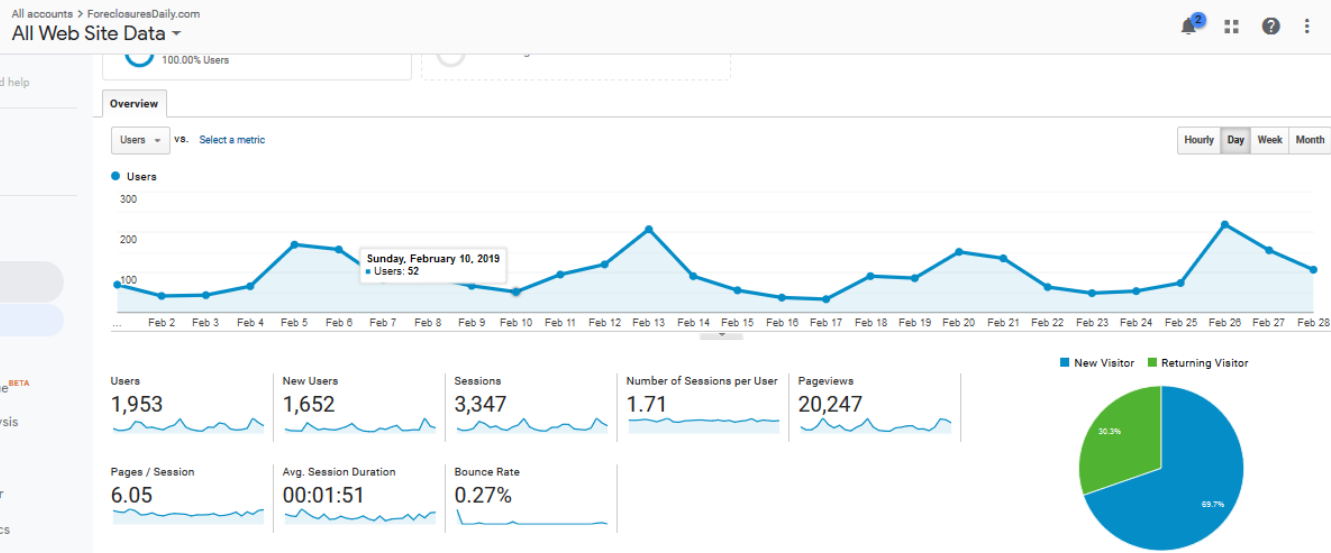Screen dimensions: 1331x553
Task: Select the Overview tab
Action: pos(134,104)
